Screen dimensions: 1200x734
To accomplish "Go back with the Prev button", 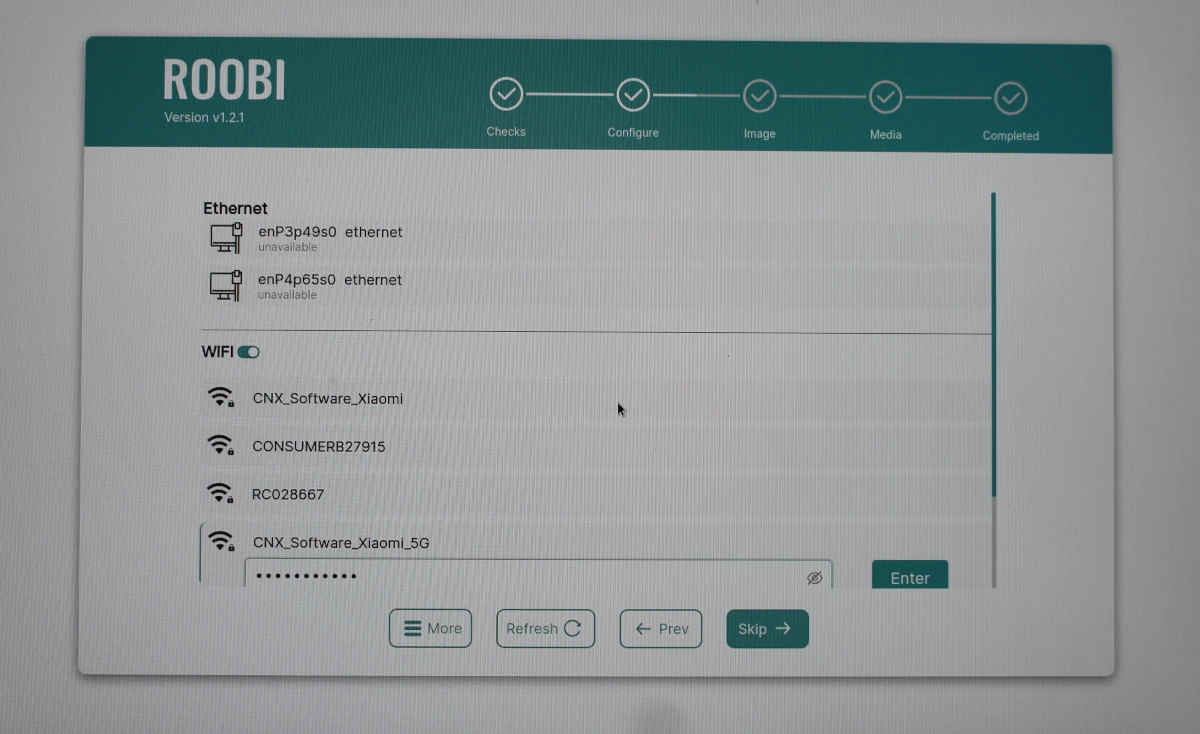I will 661,629.
